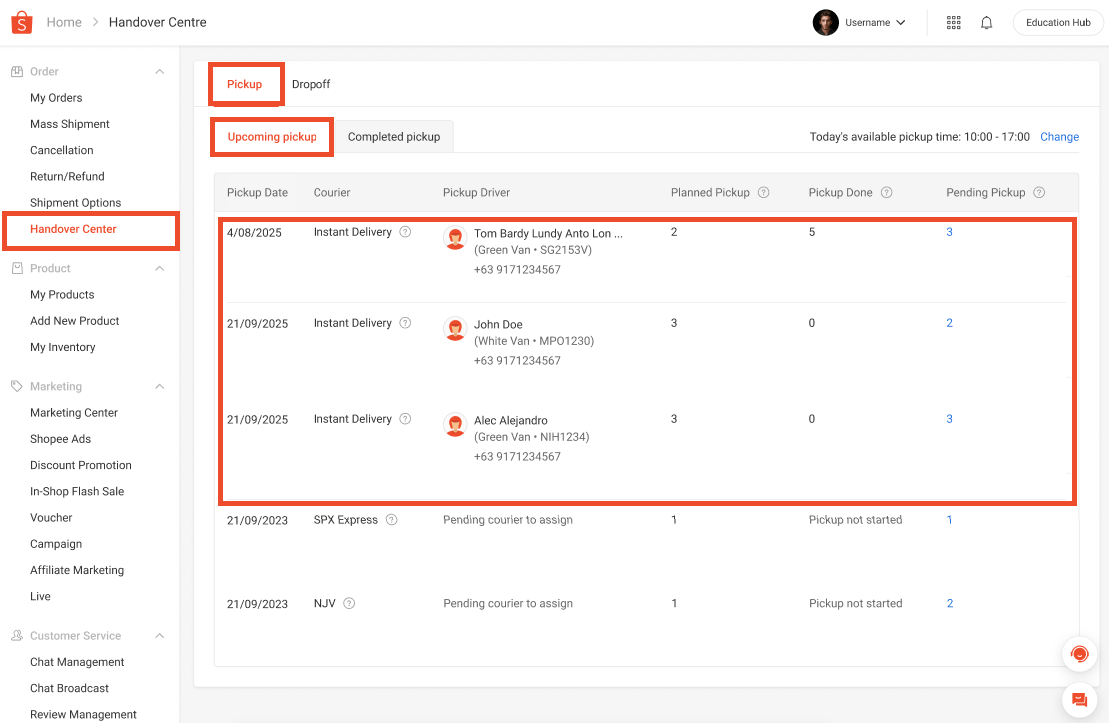Click Tom Bardy's driver avatar icon

pyautogui.click(x=455, y=238)
